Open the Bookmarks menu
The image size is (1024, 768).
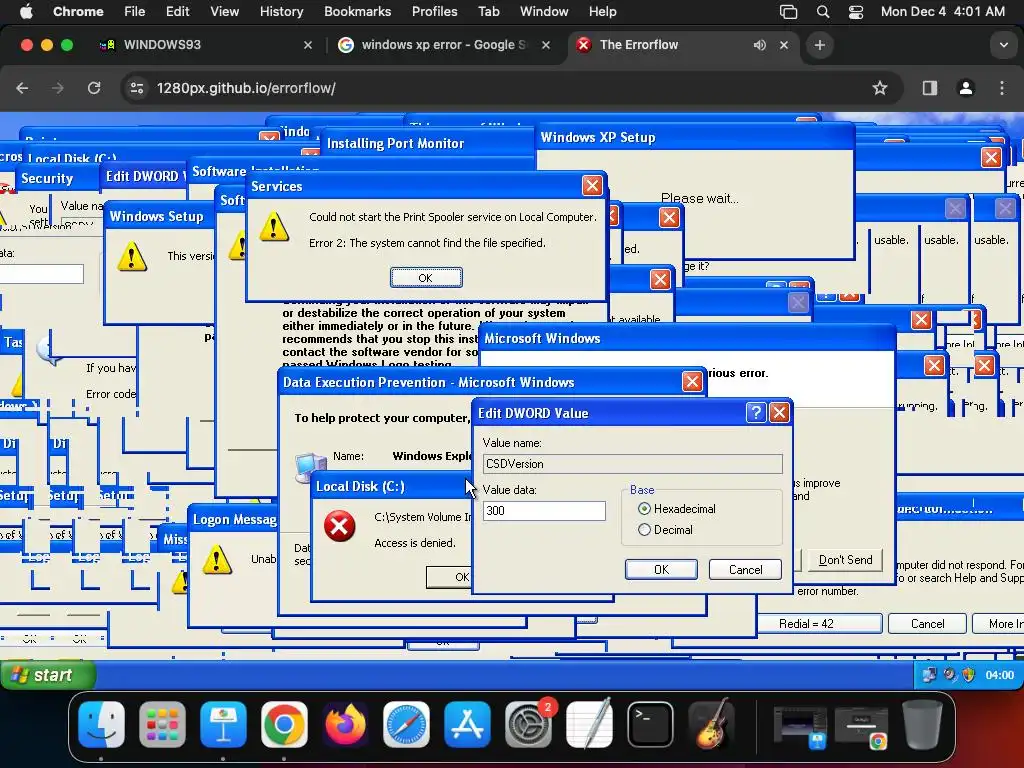[357, 11]
